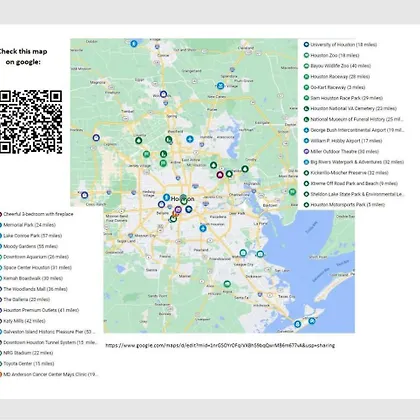The width and height of the screenshot is (420, 420).
Task: Select Houston Zoo (18 miles) in legend
Action: 331,55
